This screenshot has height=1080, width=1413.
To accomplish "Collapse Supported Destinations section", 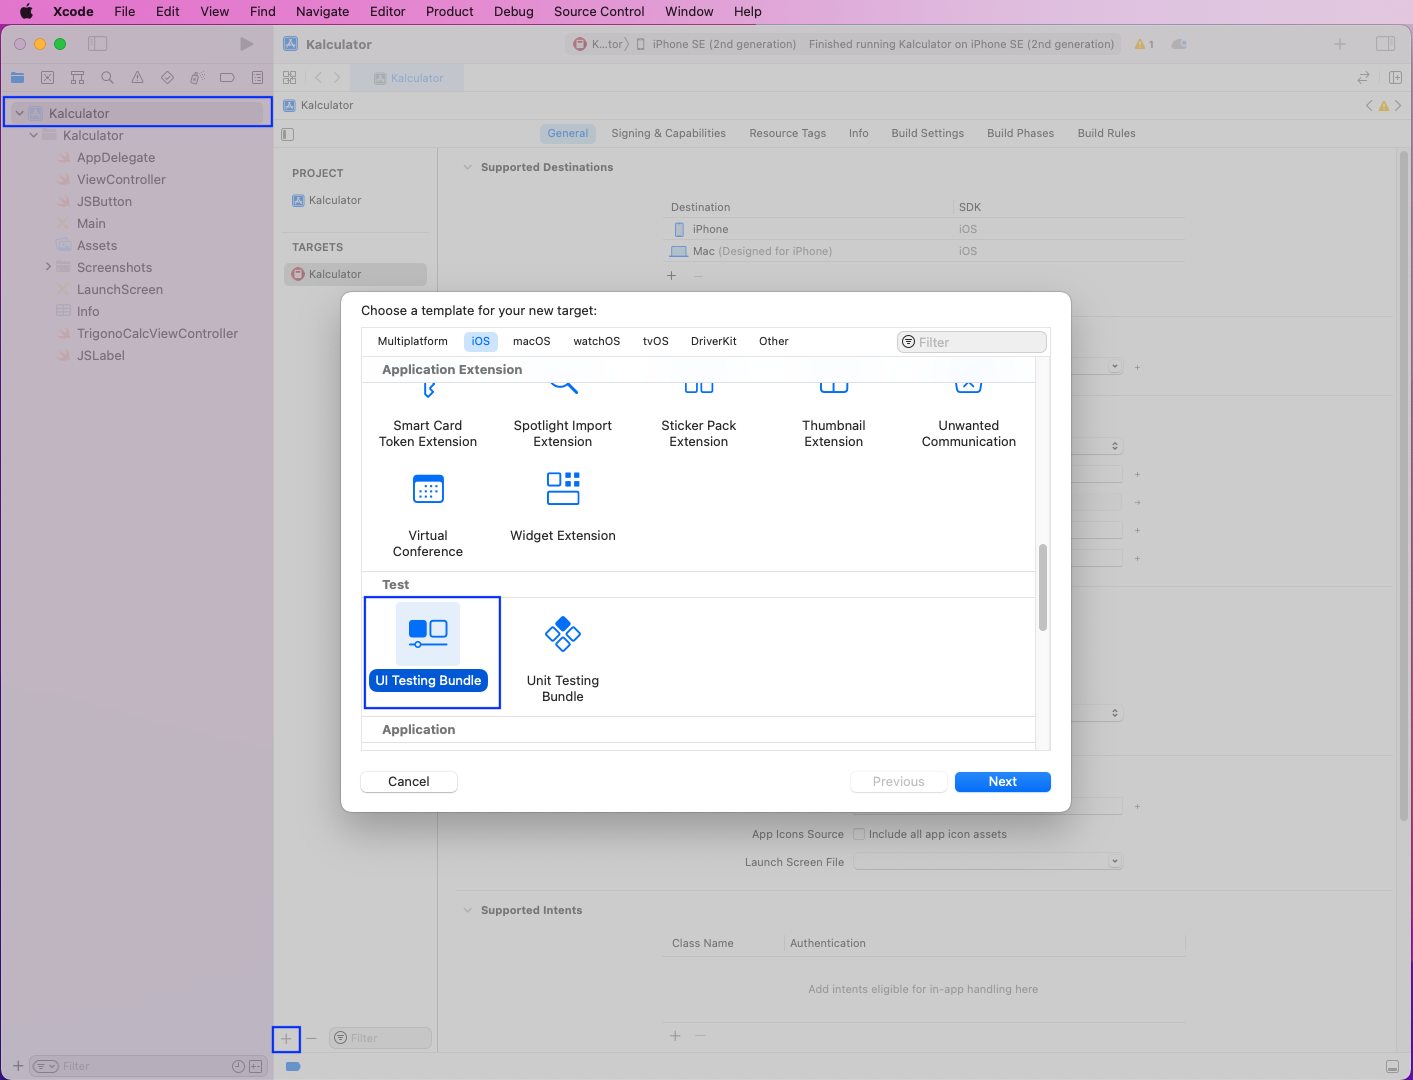I will (x=467, y=167).
